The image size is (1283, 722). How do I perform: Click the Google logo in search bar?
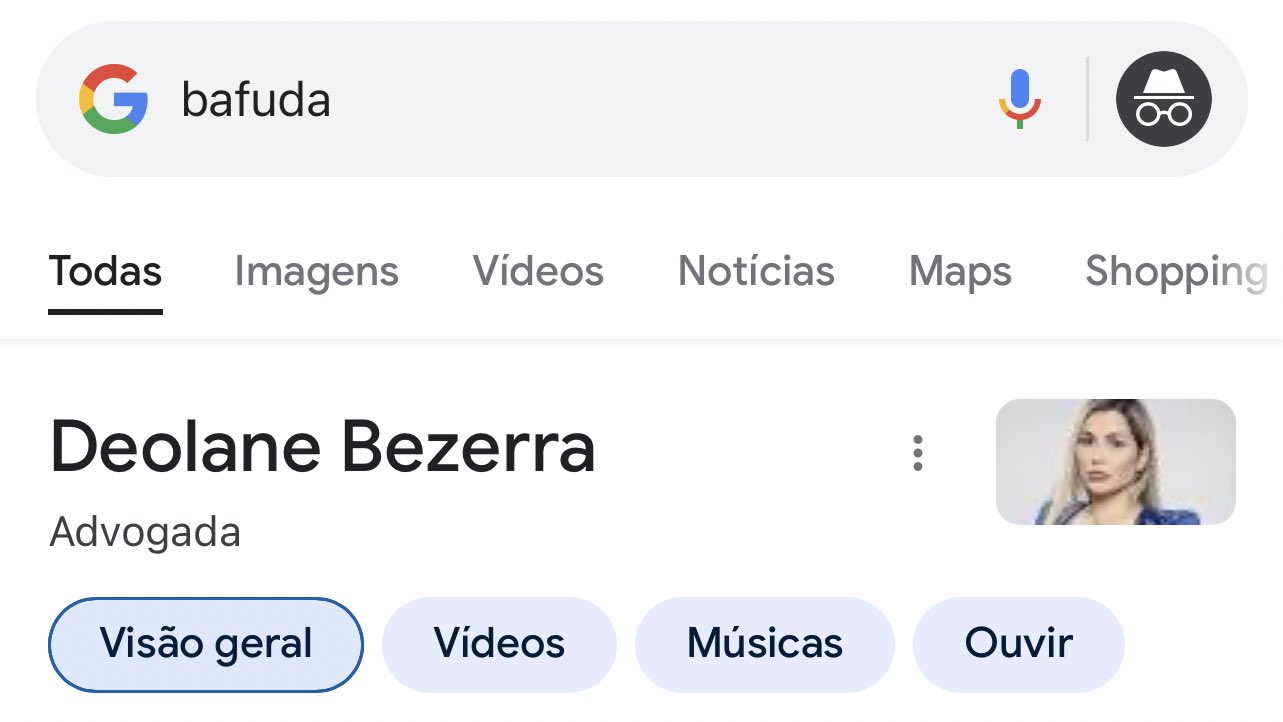click(113, 99)
